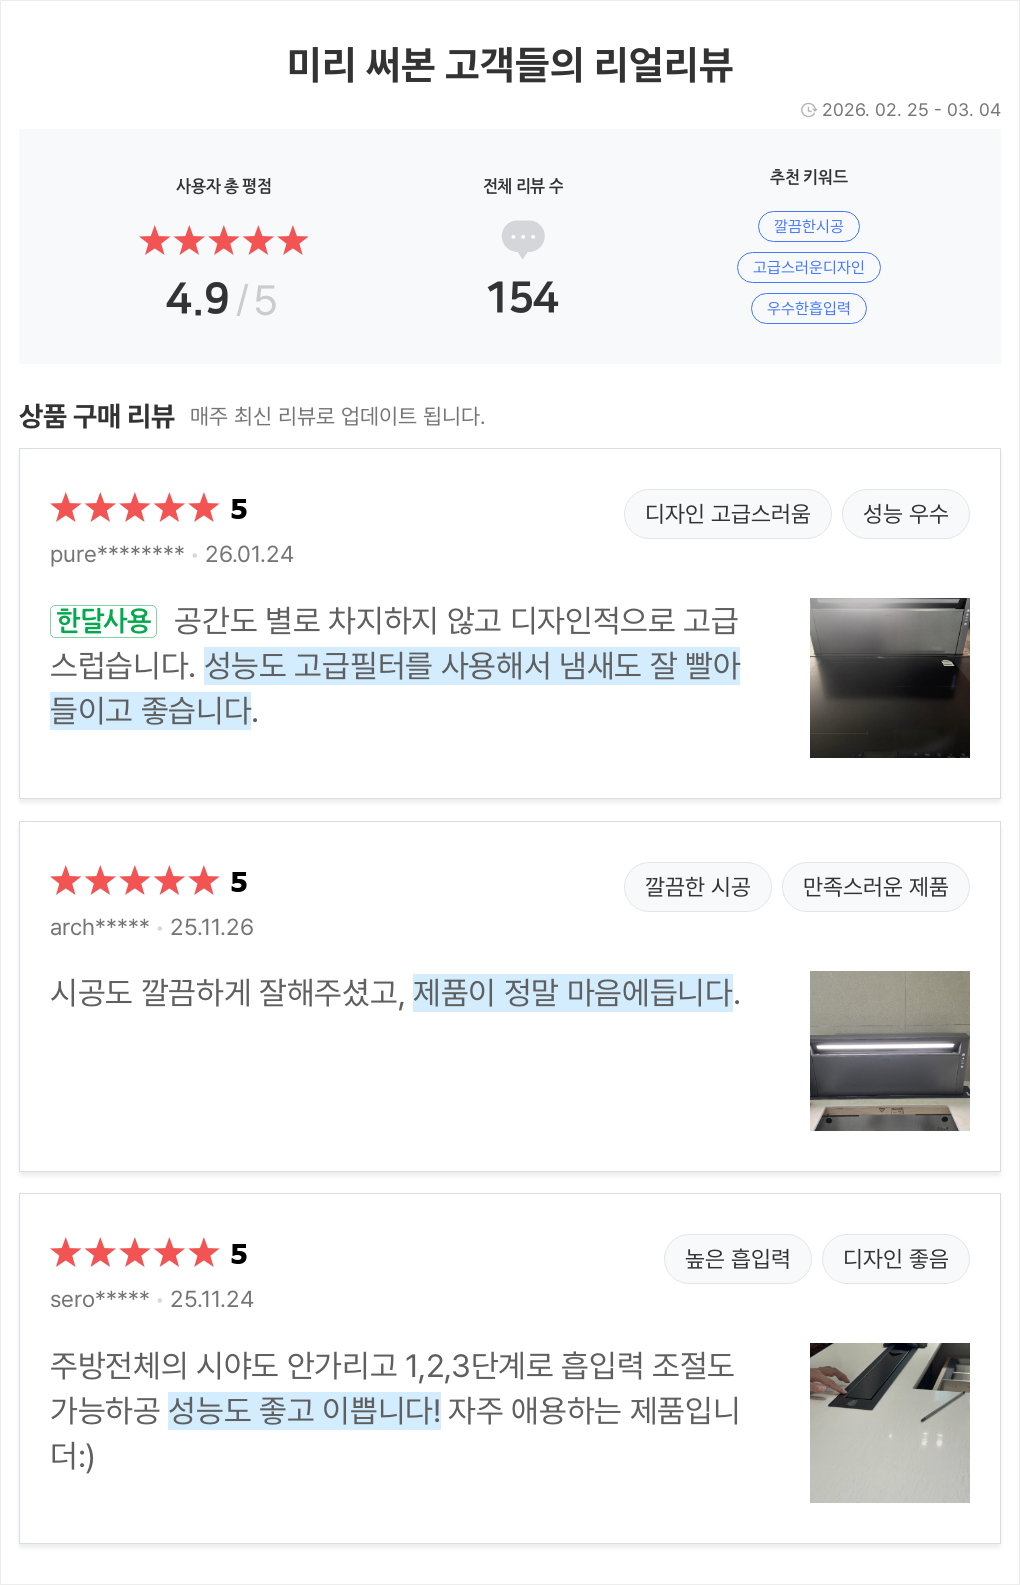This screenshot has width=1020, height=1585.
Task: Open the first review's product photo
Action: point(889,678)
